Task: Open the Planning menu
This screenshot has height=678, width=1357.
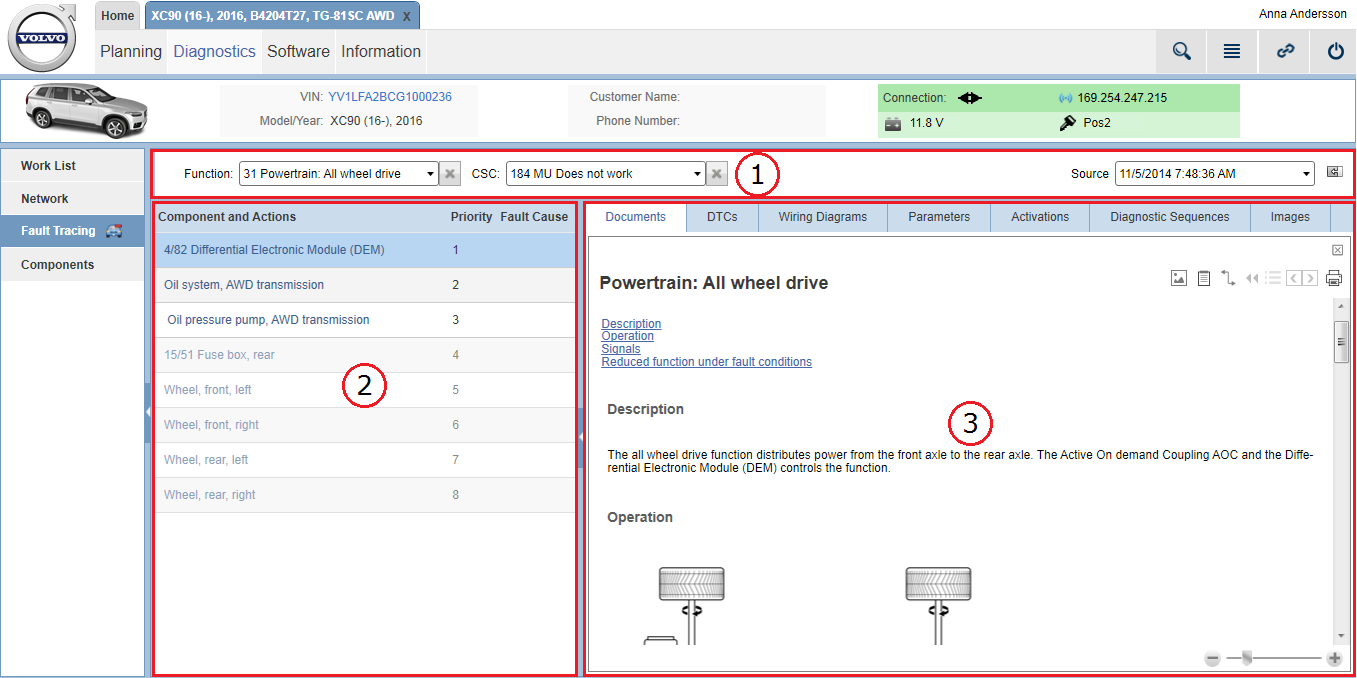Action: pos(131,51)
